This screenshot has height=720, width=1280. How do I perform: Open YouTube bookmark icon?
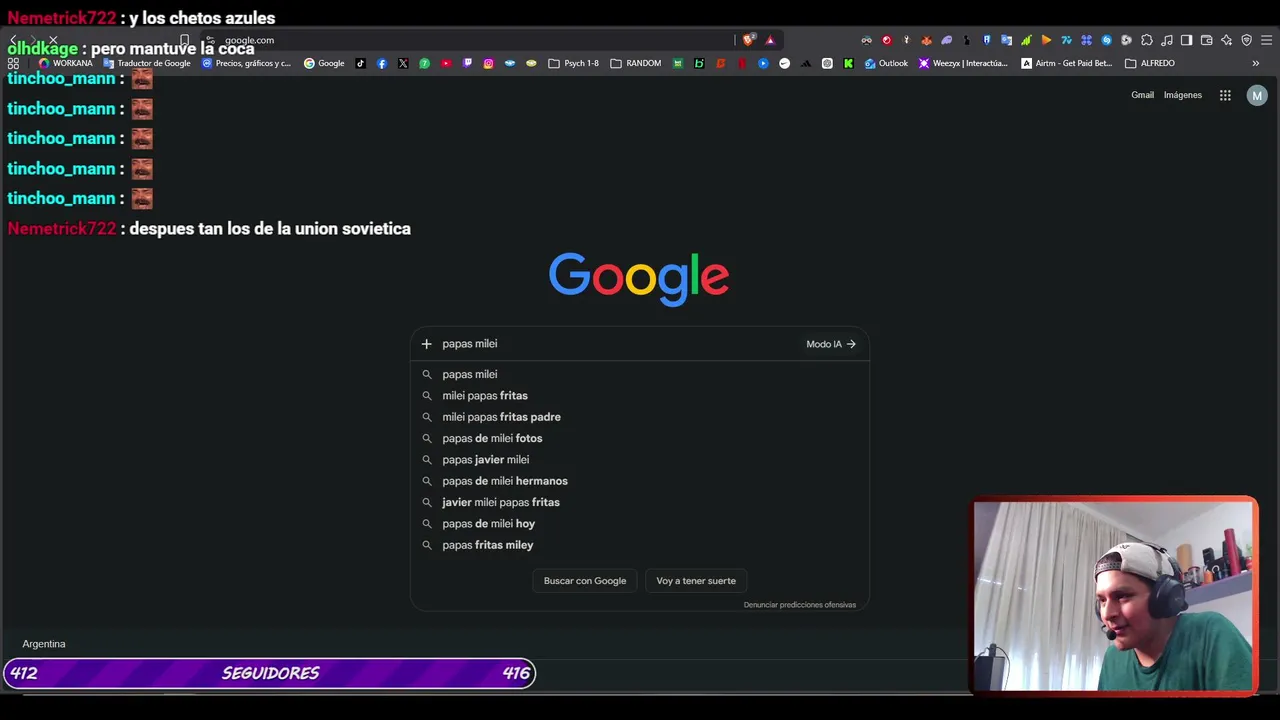(x=446, y=63)
